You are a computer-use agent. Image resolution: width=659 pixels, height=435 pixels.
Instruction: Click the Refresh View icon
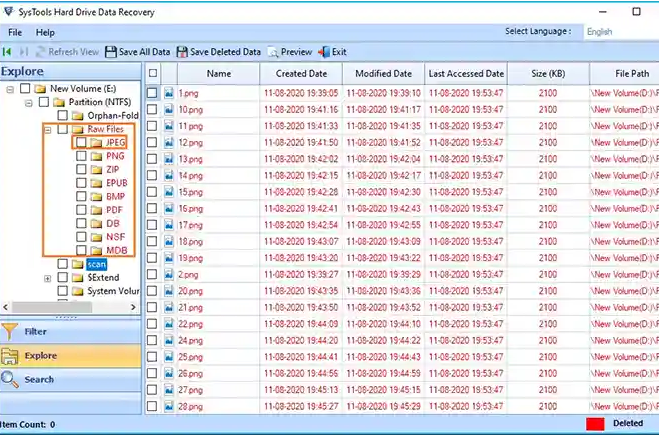tap(39, 52)
